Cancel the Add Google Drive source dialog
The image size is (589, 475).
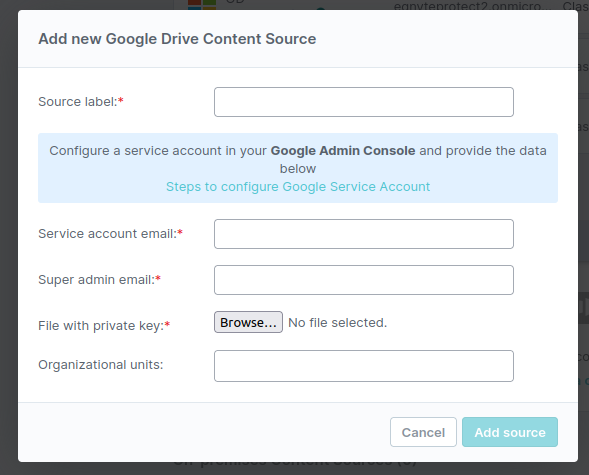point(423,432)
